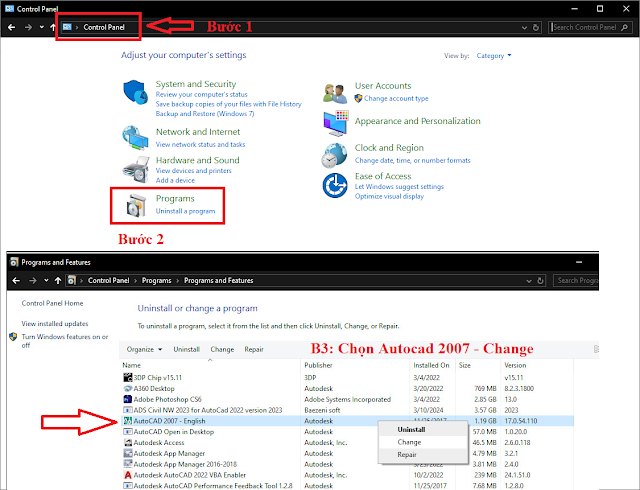Viewport: 640px width, 490px height.
Task: Go up one level in Control Panel window
Action: pyautogui.click(x=53, y=27)
